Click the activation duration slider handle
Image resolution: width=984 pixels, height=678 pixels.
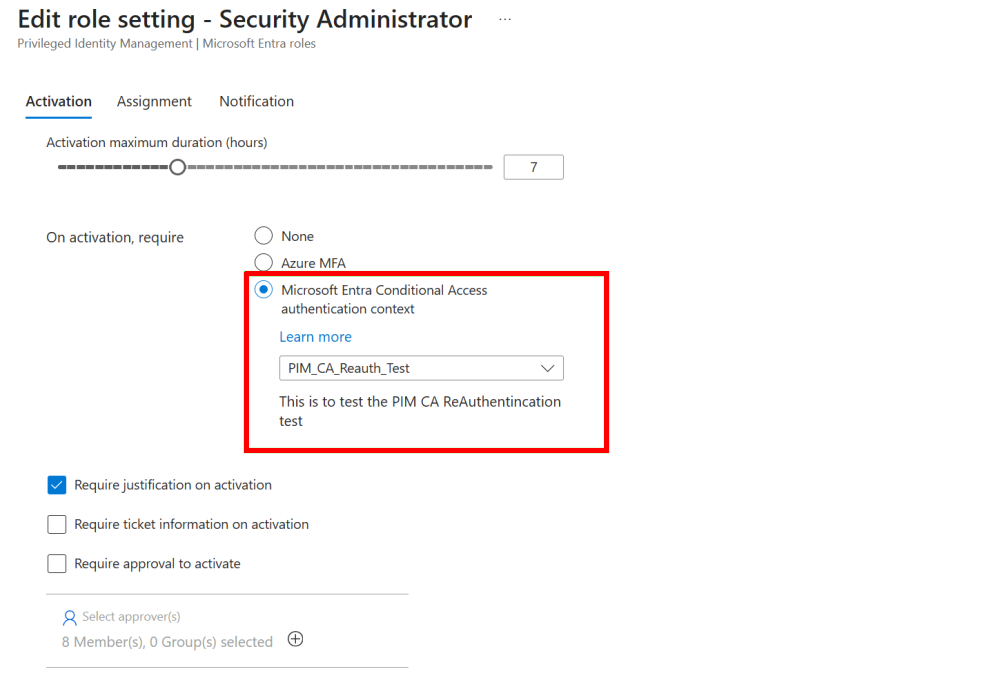coord(177,167)
